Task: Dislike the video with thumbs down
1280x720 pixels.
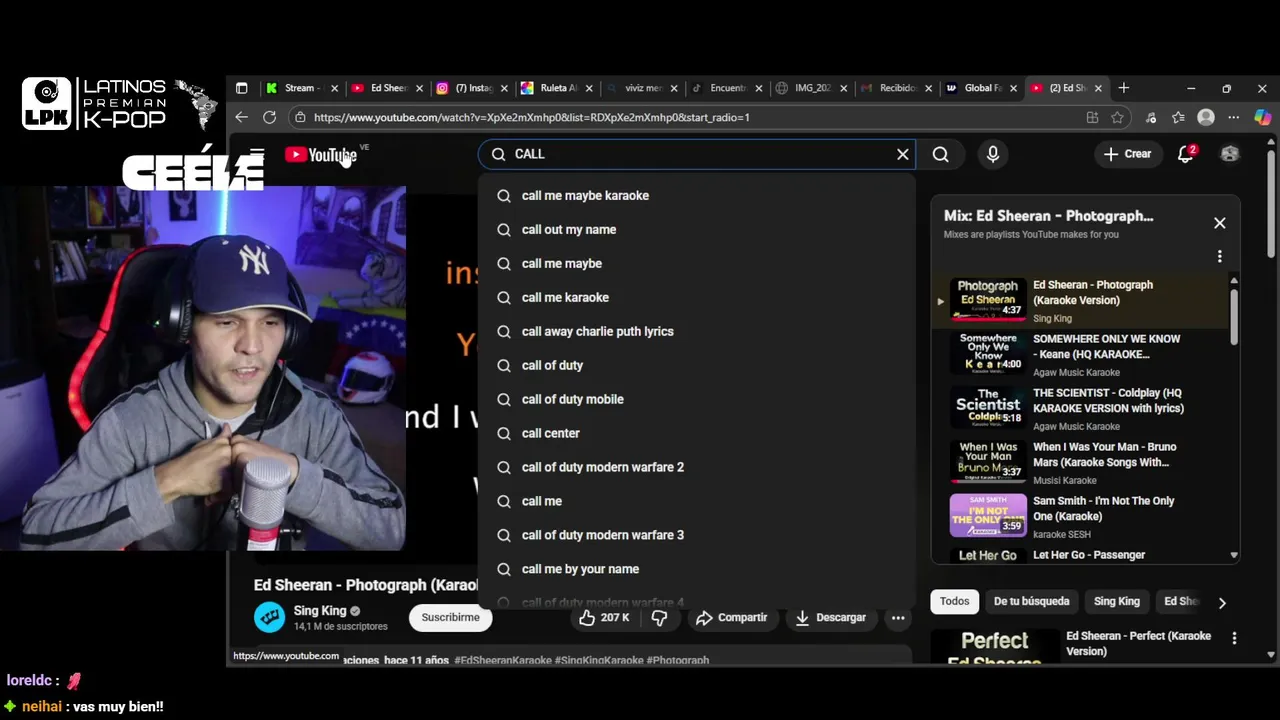Action: click(659, 617)
